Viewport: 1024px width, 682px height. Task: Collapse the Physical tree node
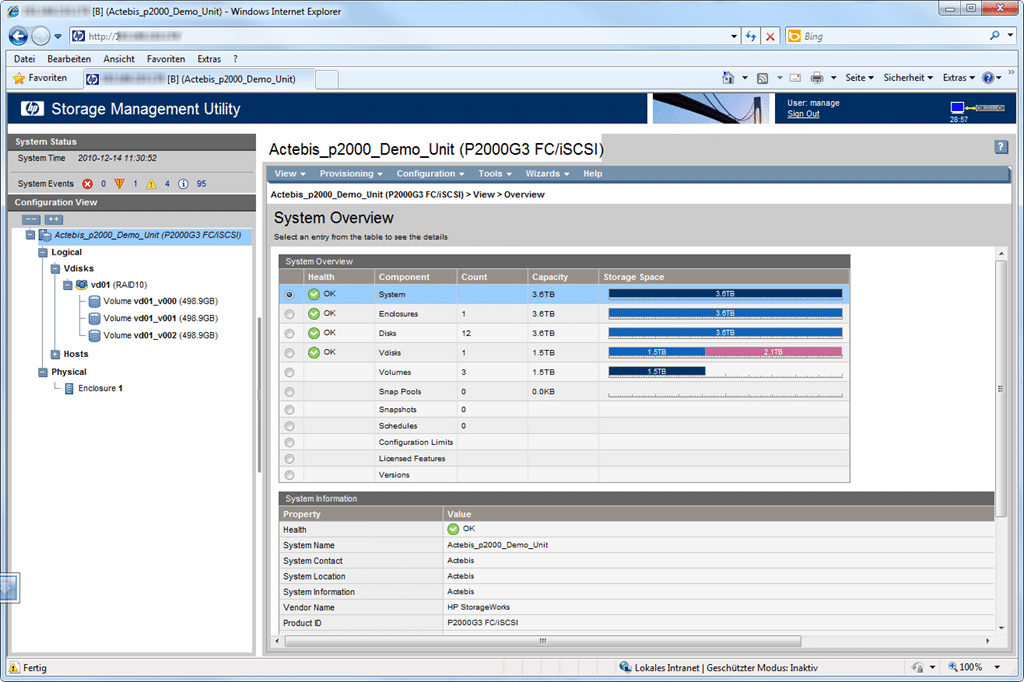tap(42, 372)
